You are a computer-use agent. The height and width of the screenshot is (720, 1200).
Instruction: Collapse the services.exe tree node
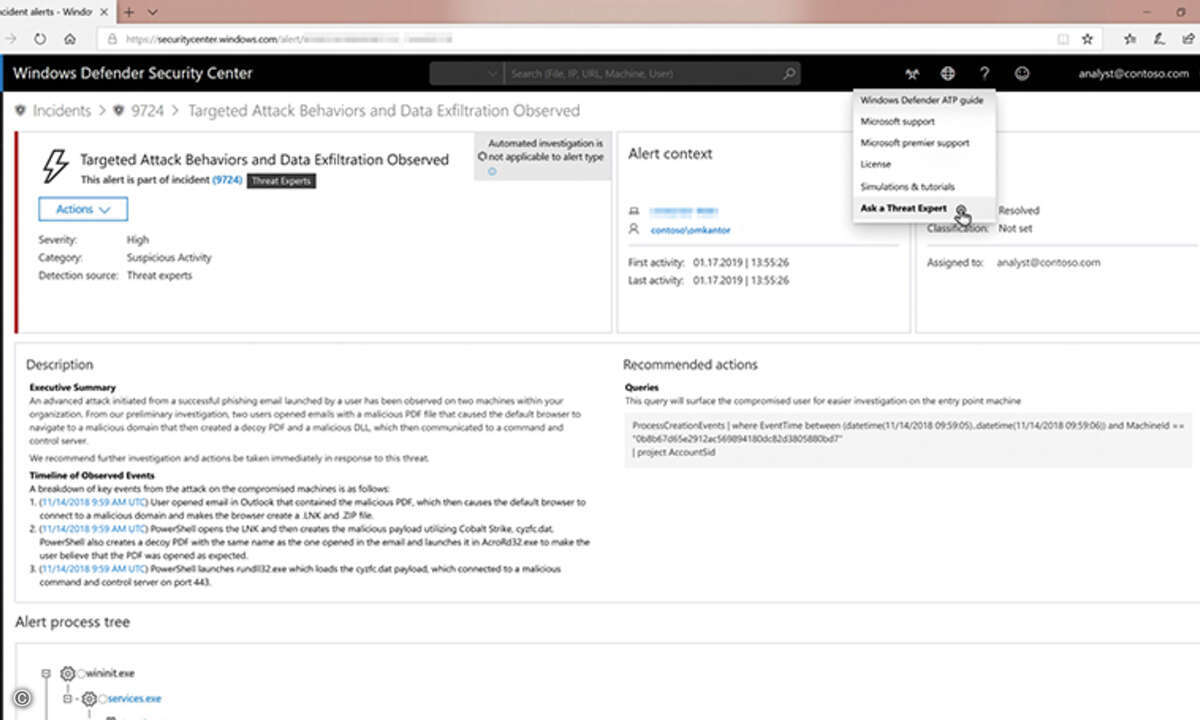[69, 698]
